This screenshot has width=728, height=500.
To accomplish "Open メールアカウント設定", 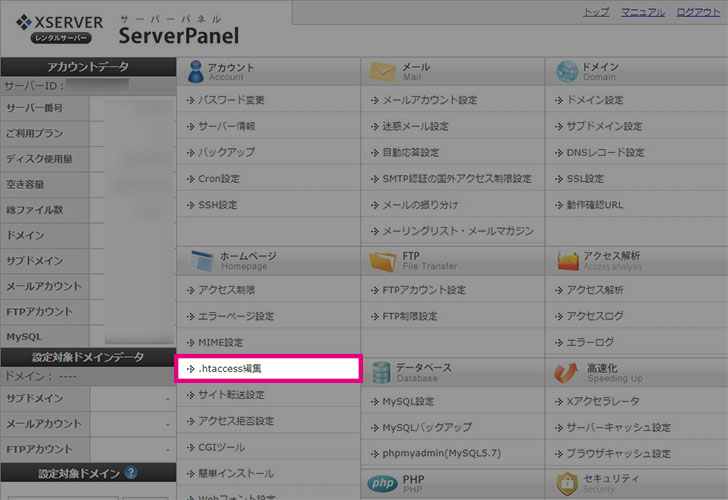I will pos(429,100).
